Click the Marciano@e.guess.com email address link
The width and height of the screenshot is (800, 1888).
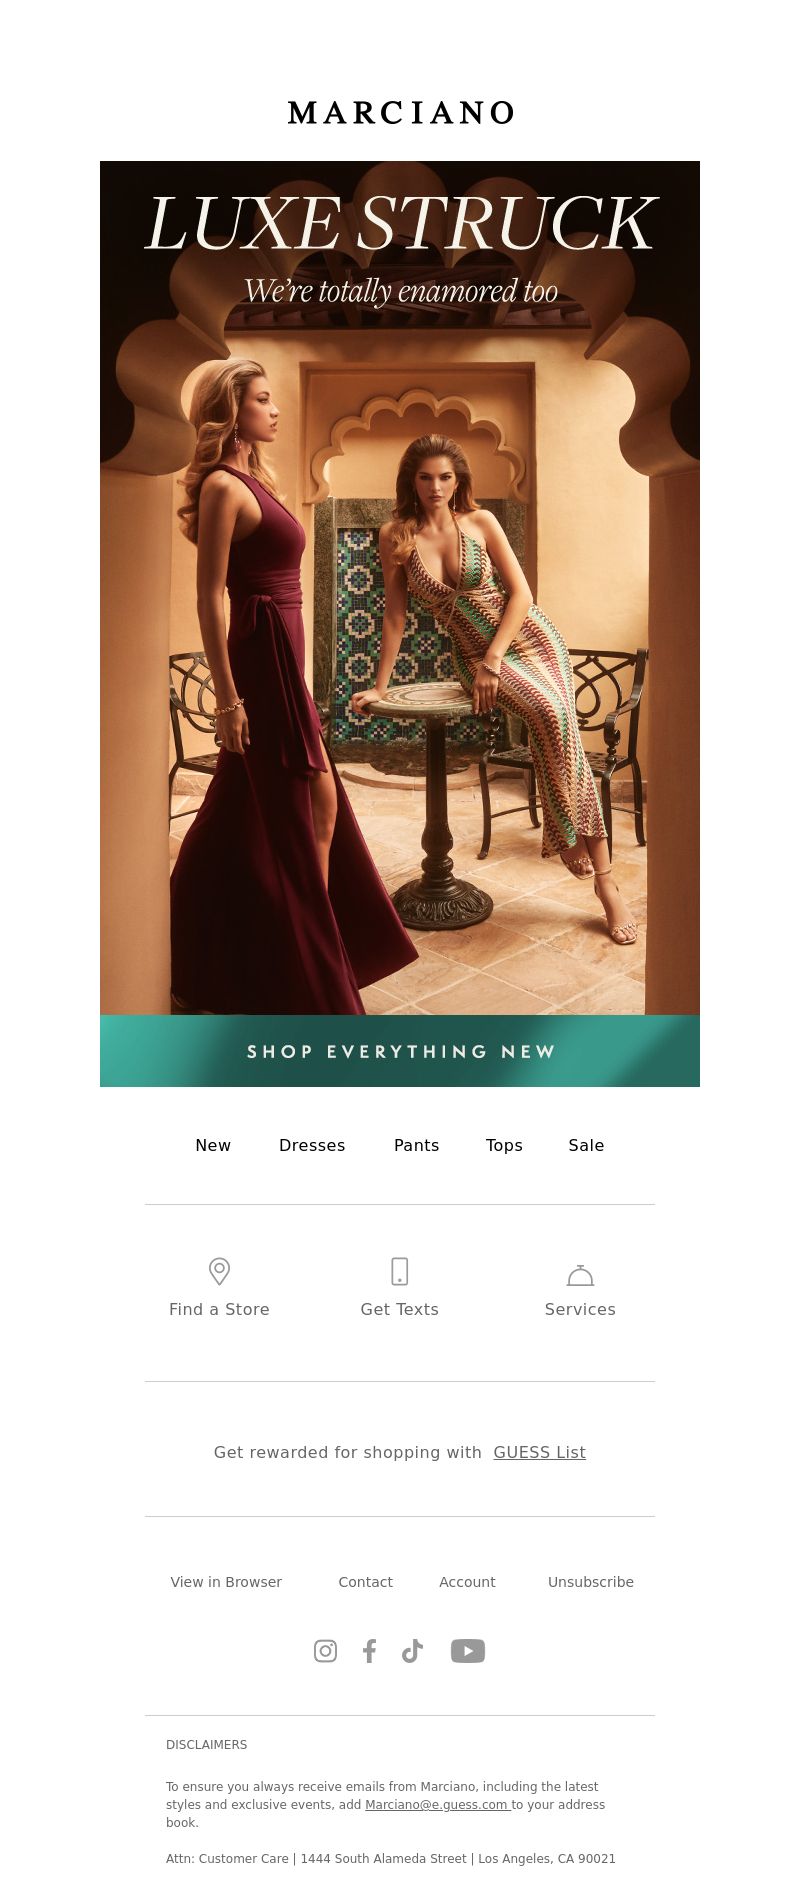point(437,1805)
